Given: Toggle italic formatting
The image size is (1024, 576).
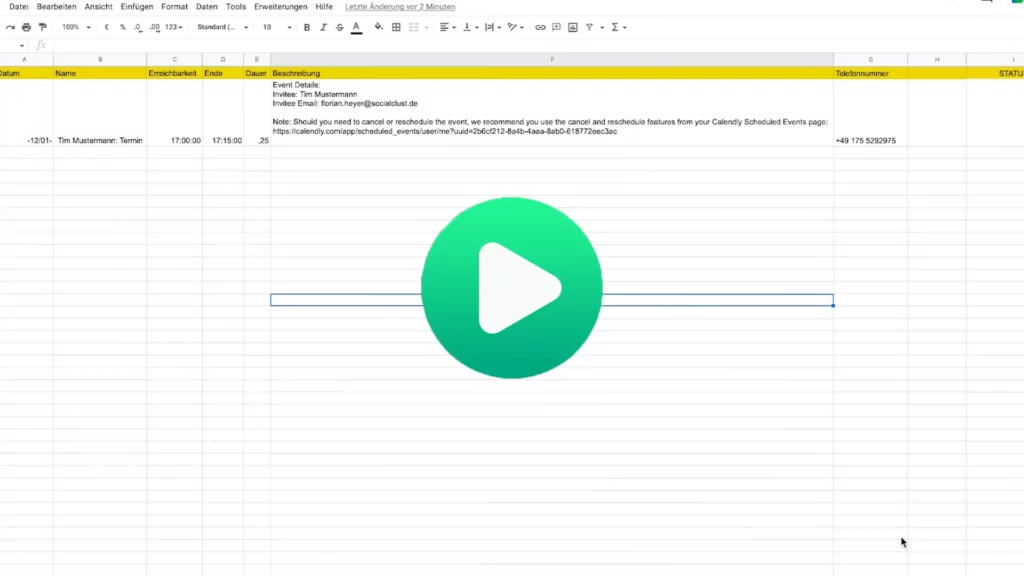Looking at the screenshot, I should tap(323, 27).
